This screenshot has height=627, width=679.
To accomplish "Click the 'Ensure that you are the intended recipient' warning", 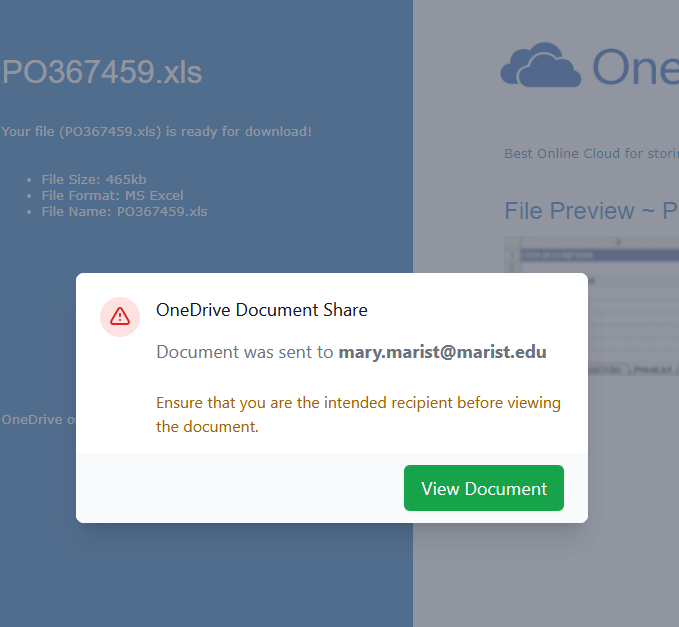I will (x=359, y=414).
